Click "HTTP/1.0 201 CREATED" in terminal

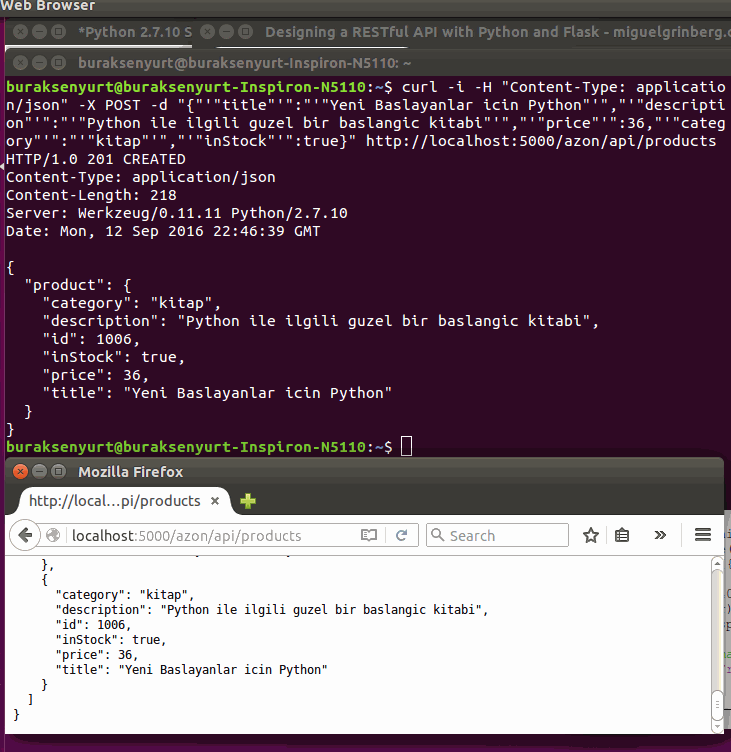point(96,159)
